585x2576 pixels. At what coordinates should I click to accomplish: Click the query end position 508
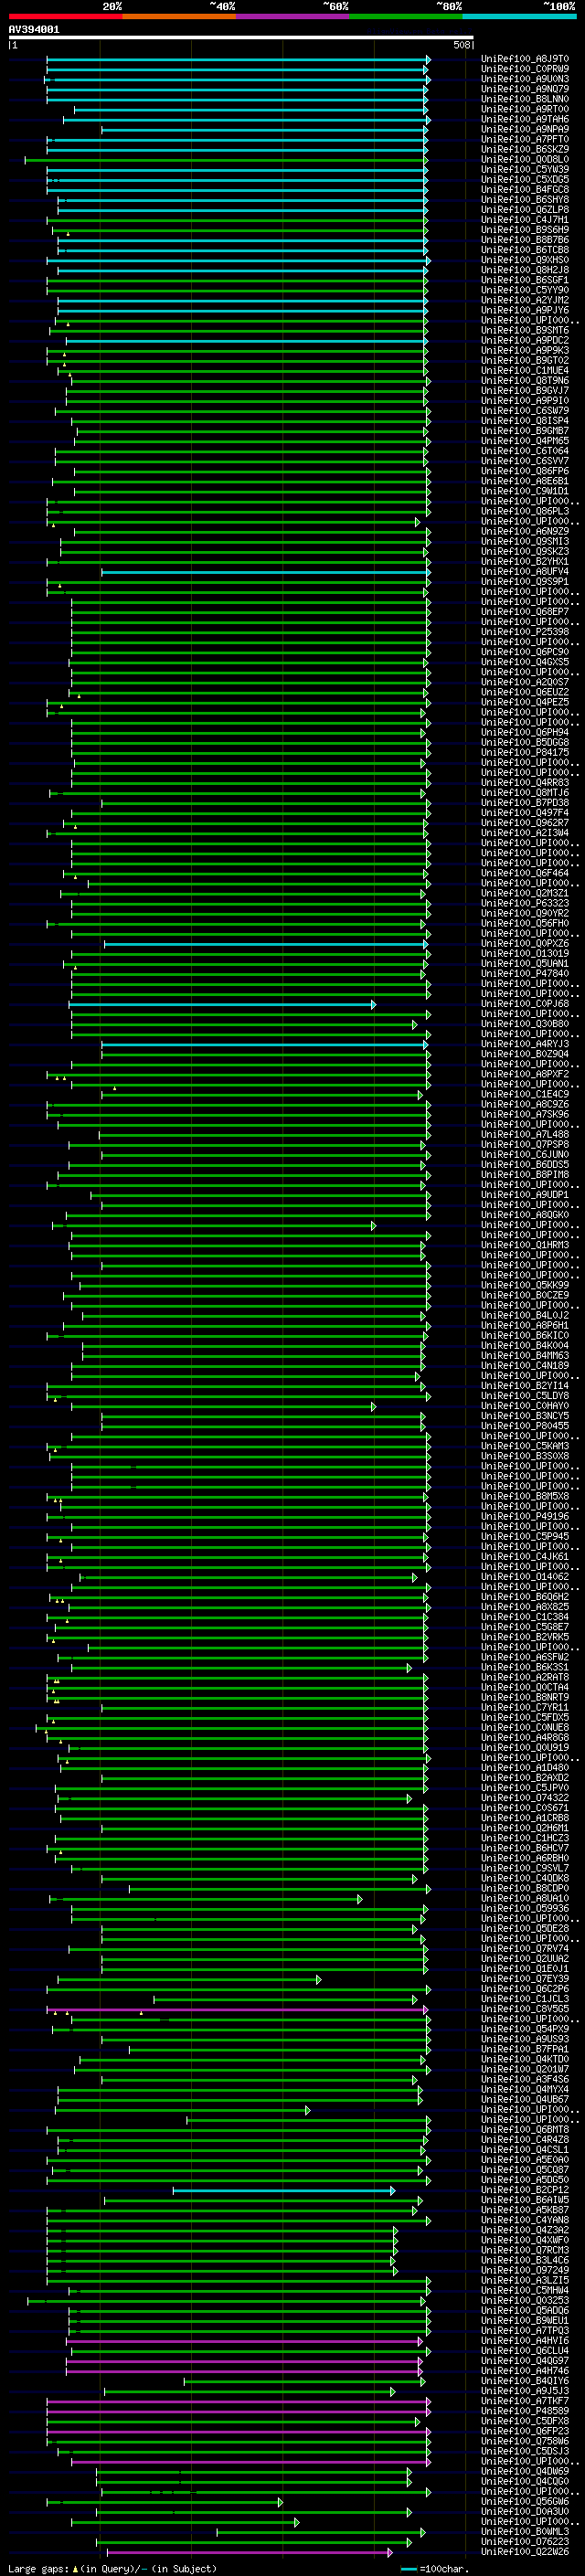point(461,45)
